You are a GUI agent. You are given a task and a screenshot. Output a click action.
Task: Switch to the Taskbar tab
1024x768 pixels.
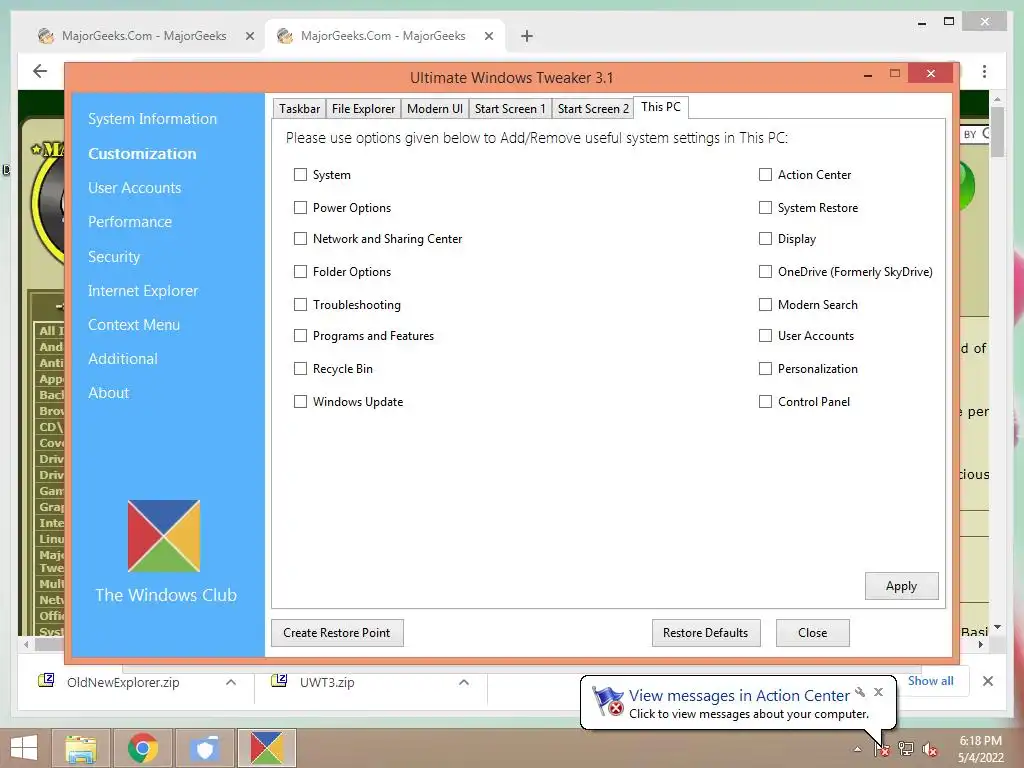click(299, 108)
